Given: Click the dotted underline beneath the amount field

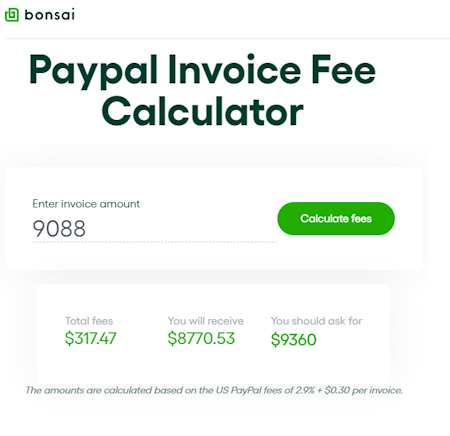Looking at the screenshot, I should [x=155, y=242].
